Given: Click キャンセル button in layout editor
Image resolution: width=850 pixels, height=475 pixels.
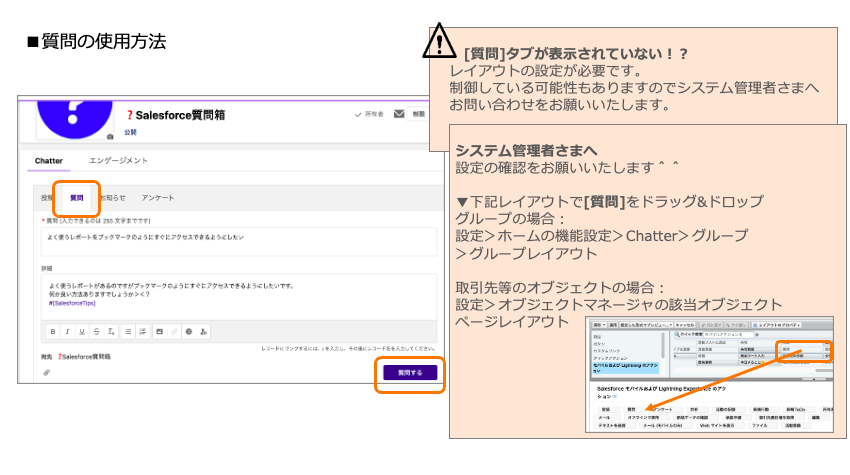Looking at the screenshot, I should pyautogui.click(x=685, y=325).
